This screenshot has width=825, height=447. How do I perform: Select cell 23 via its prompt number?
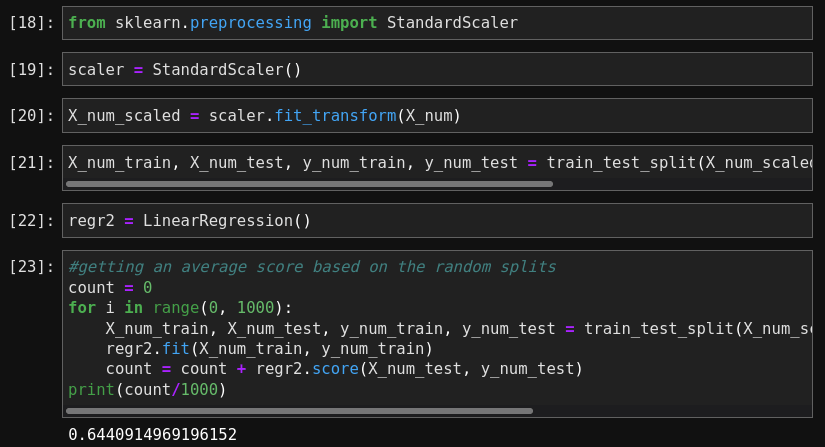click(x=32, y=267)
